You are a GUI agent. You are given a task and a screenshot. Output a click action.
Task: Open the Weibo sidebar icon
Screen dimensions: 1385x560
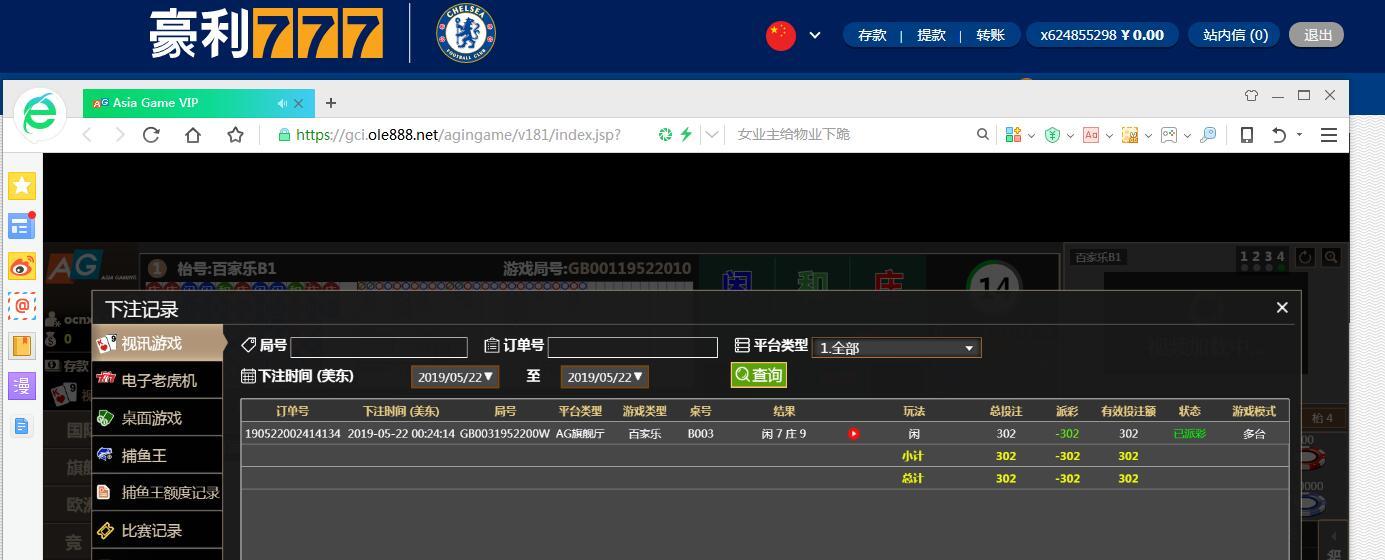(x=22, y=266)
